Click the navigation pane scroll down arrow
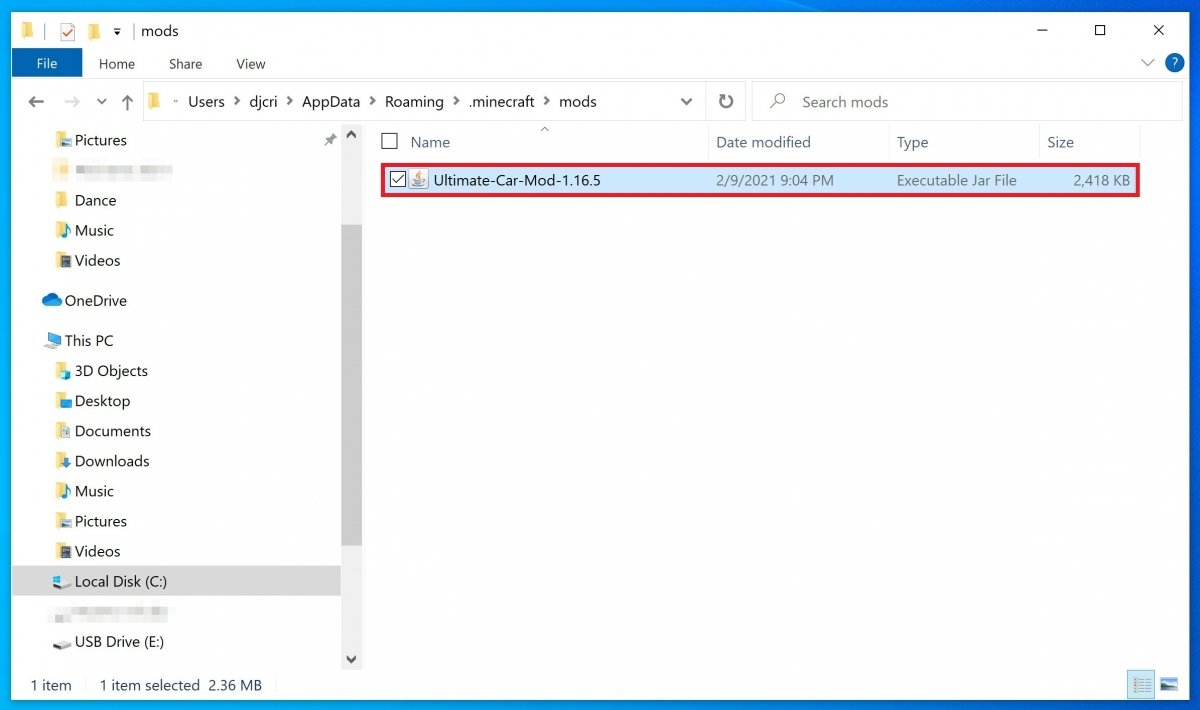The image size is (1200, 710). click(351, 659)
